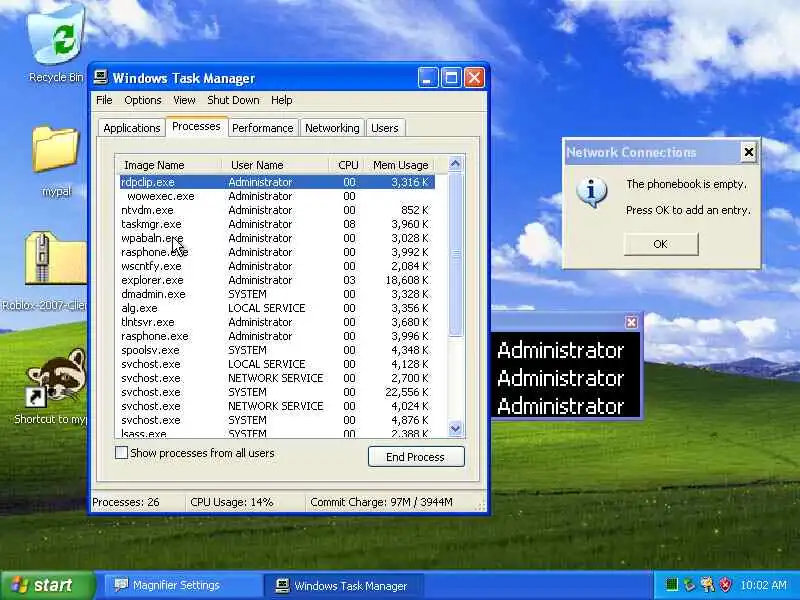This screenshot has width=800, height=600.
Task: Close the magnifier window showing Administrator
Action: [631, 322]
